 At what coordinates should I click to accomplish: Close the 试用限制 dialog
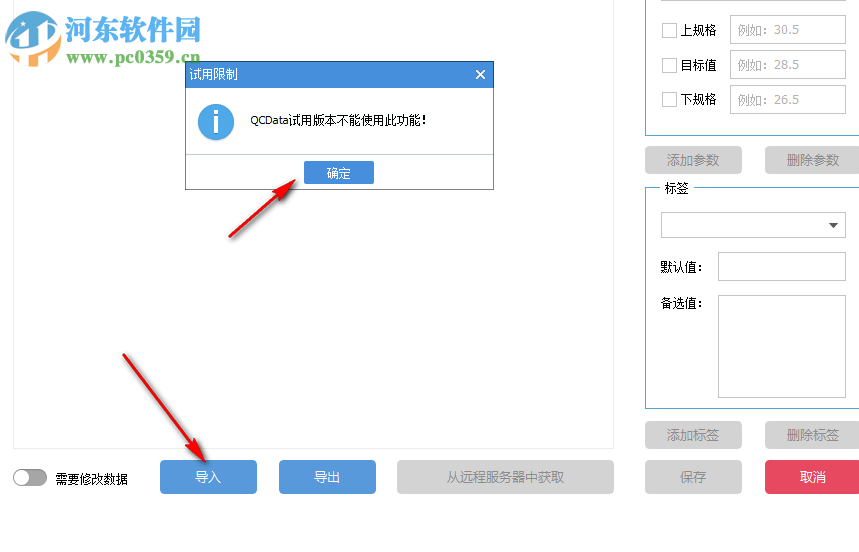pyautogui.click(x=480, y=74)
